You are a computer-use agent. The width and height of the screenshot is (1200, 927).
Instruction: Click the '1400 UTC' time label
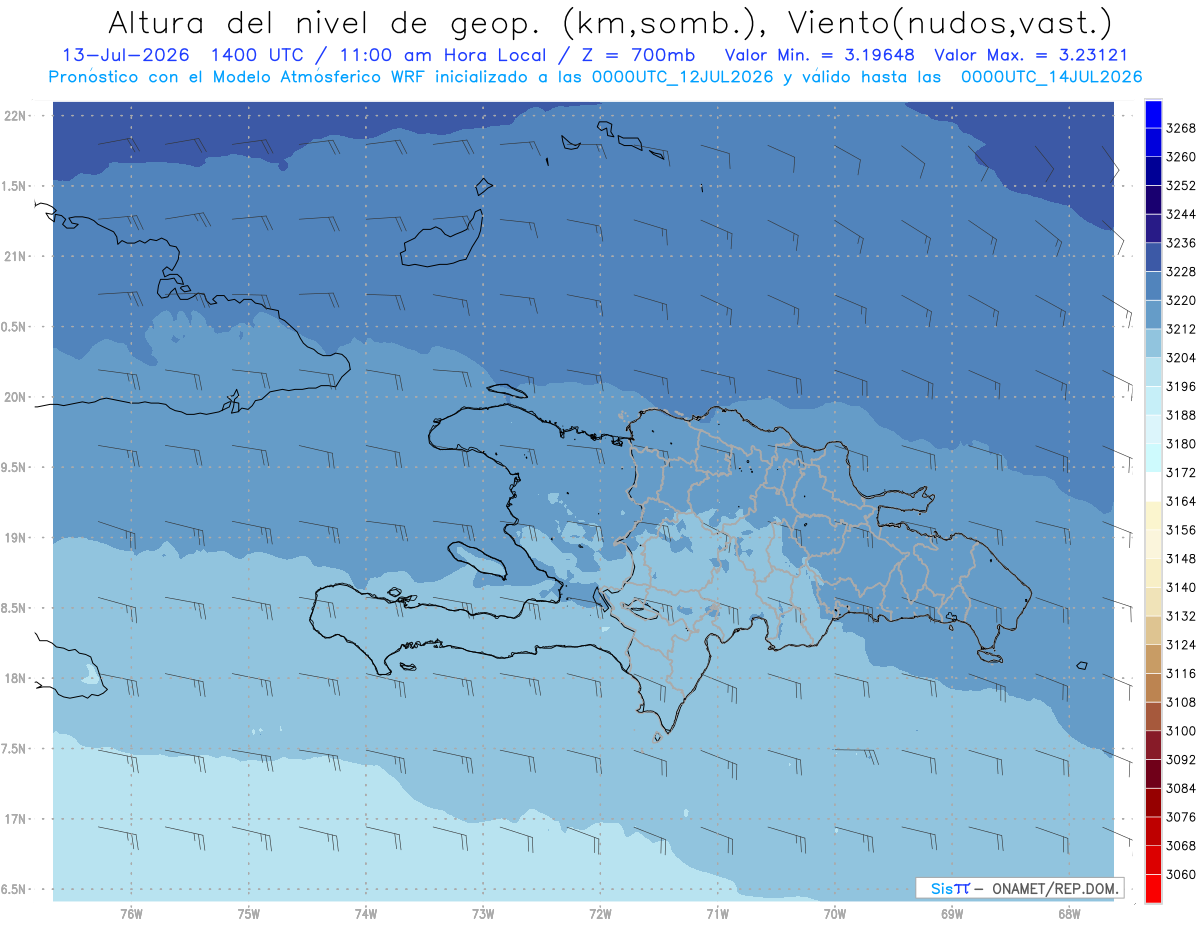click(259, 56)
